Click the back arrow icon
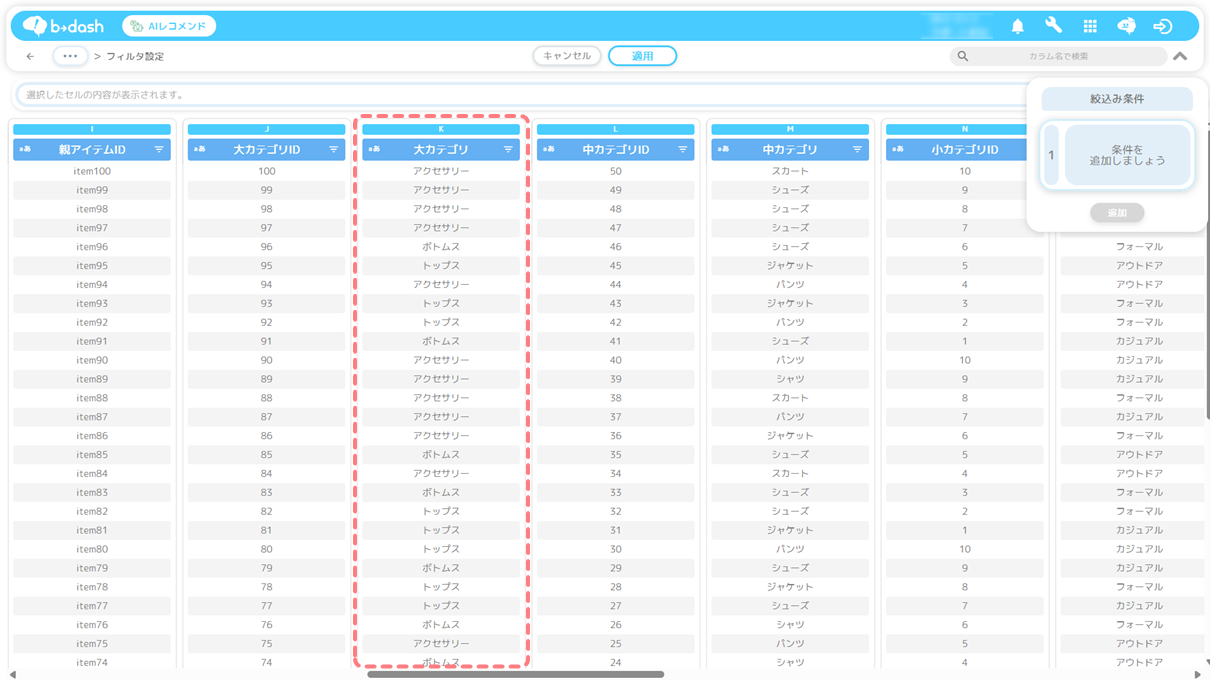The width and height of the screenshot is (1210, 680). 30,57
